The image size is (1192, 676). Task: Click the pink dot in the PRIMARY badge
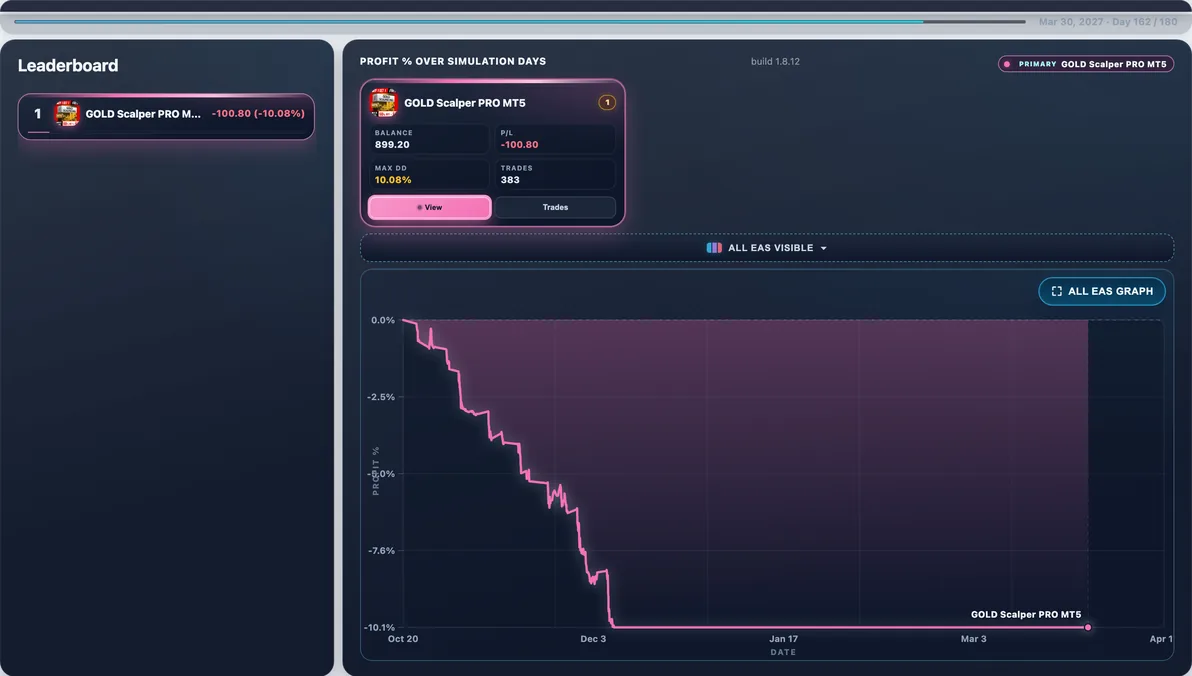(x=1007, y=64)
